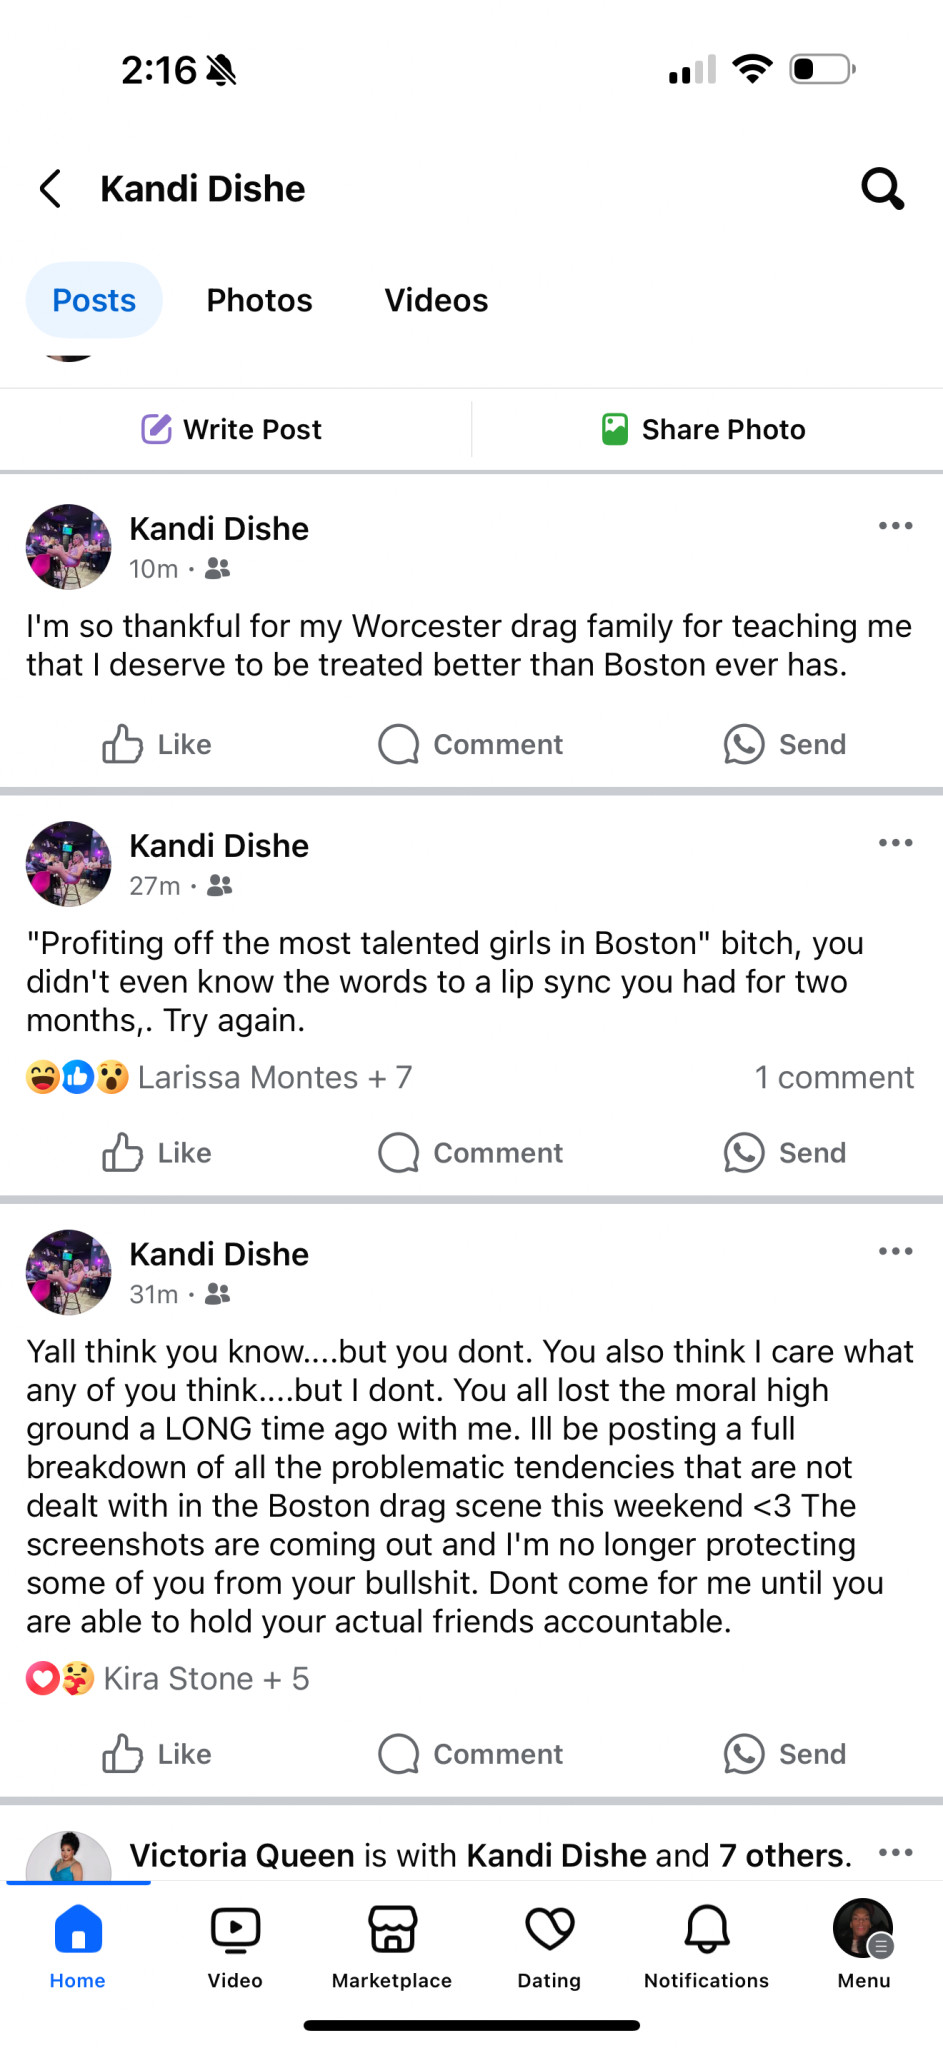Open options menu on the 10m post

pos(895,526)
